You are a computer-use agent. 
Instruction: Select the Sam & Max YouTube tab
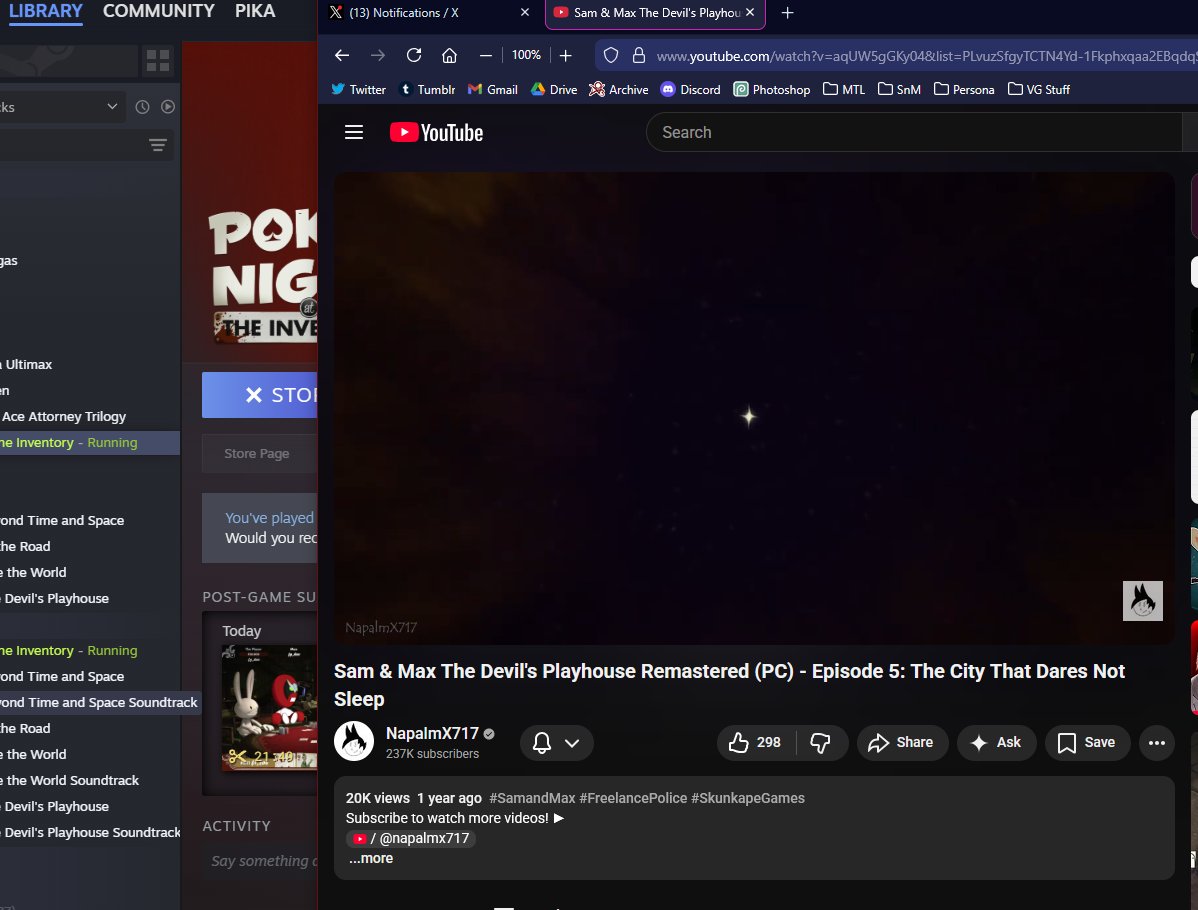655,13
